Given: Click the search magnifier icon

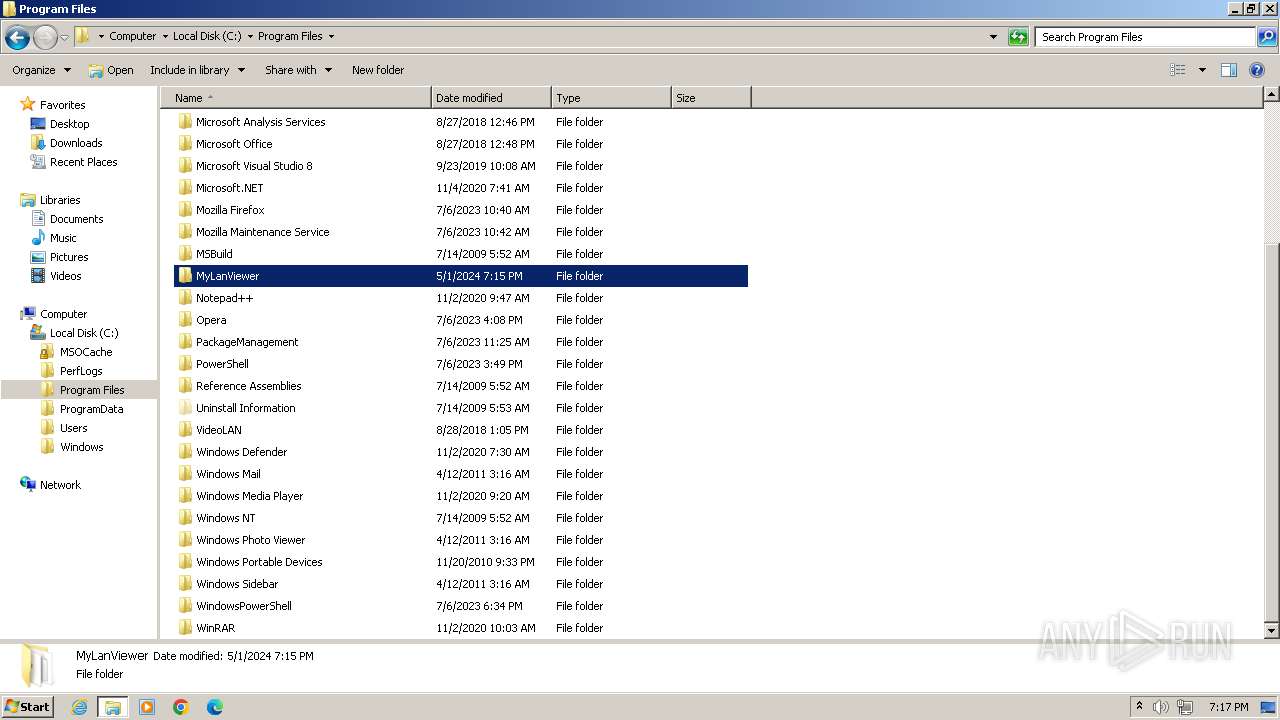Looking at the screenshot, I should click(1267, 37).
